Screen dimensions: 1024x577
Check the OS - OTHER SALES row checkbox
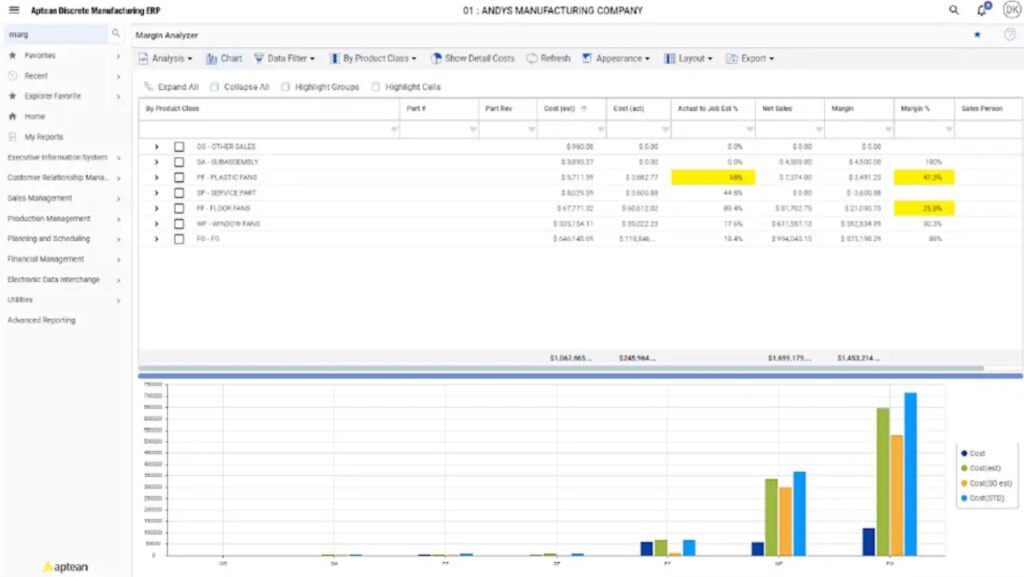(179, 147)
